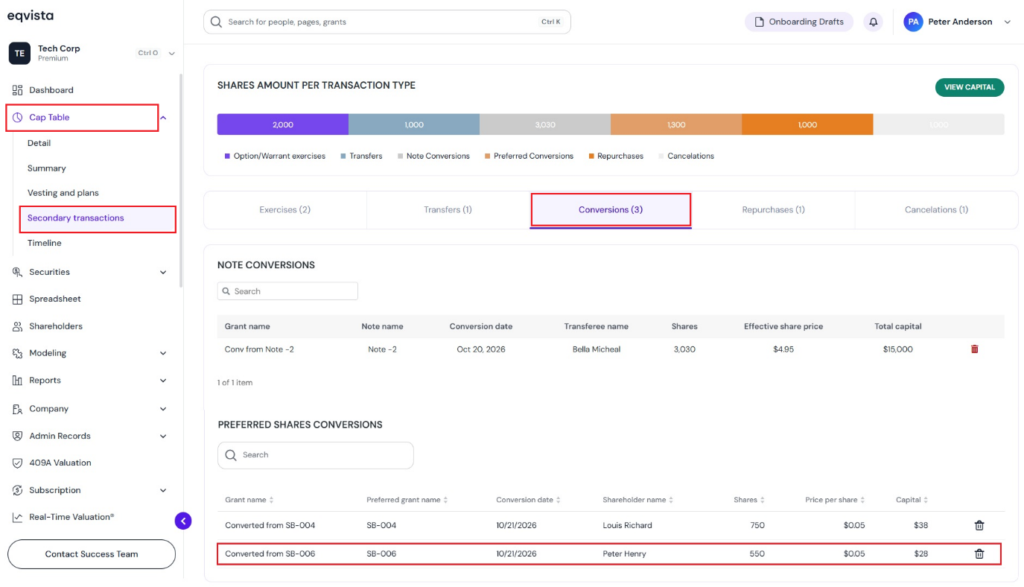Expand the Securities menu chevron
Viewport: 1024px width, 587px height.
[x=163, y=272]
